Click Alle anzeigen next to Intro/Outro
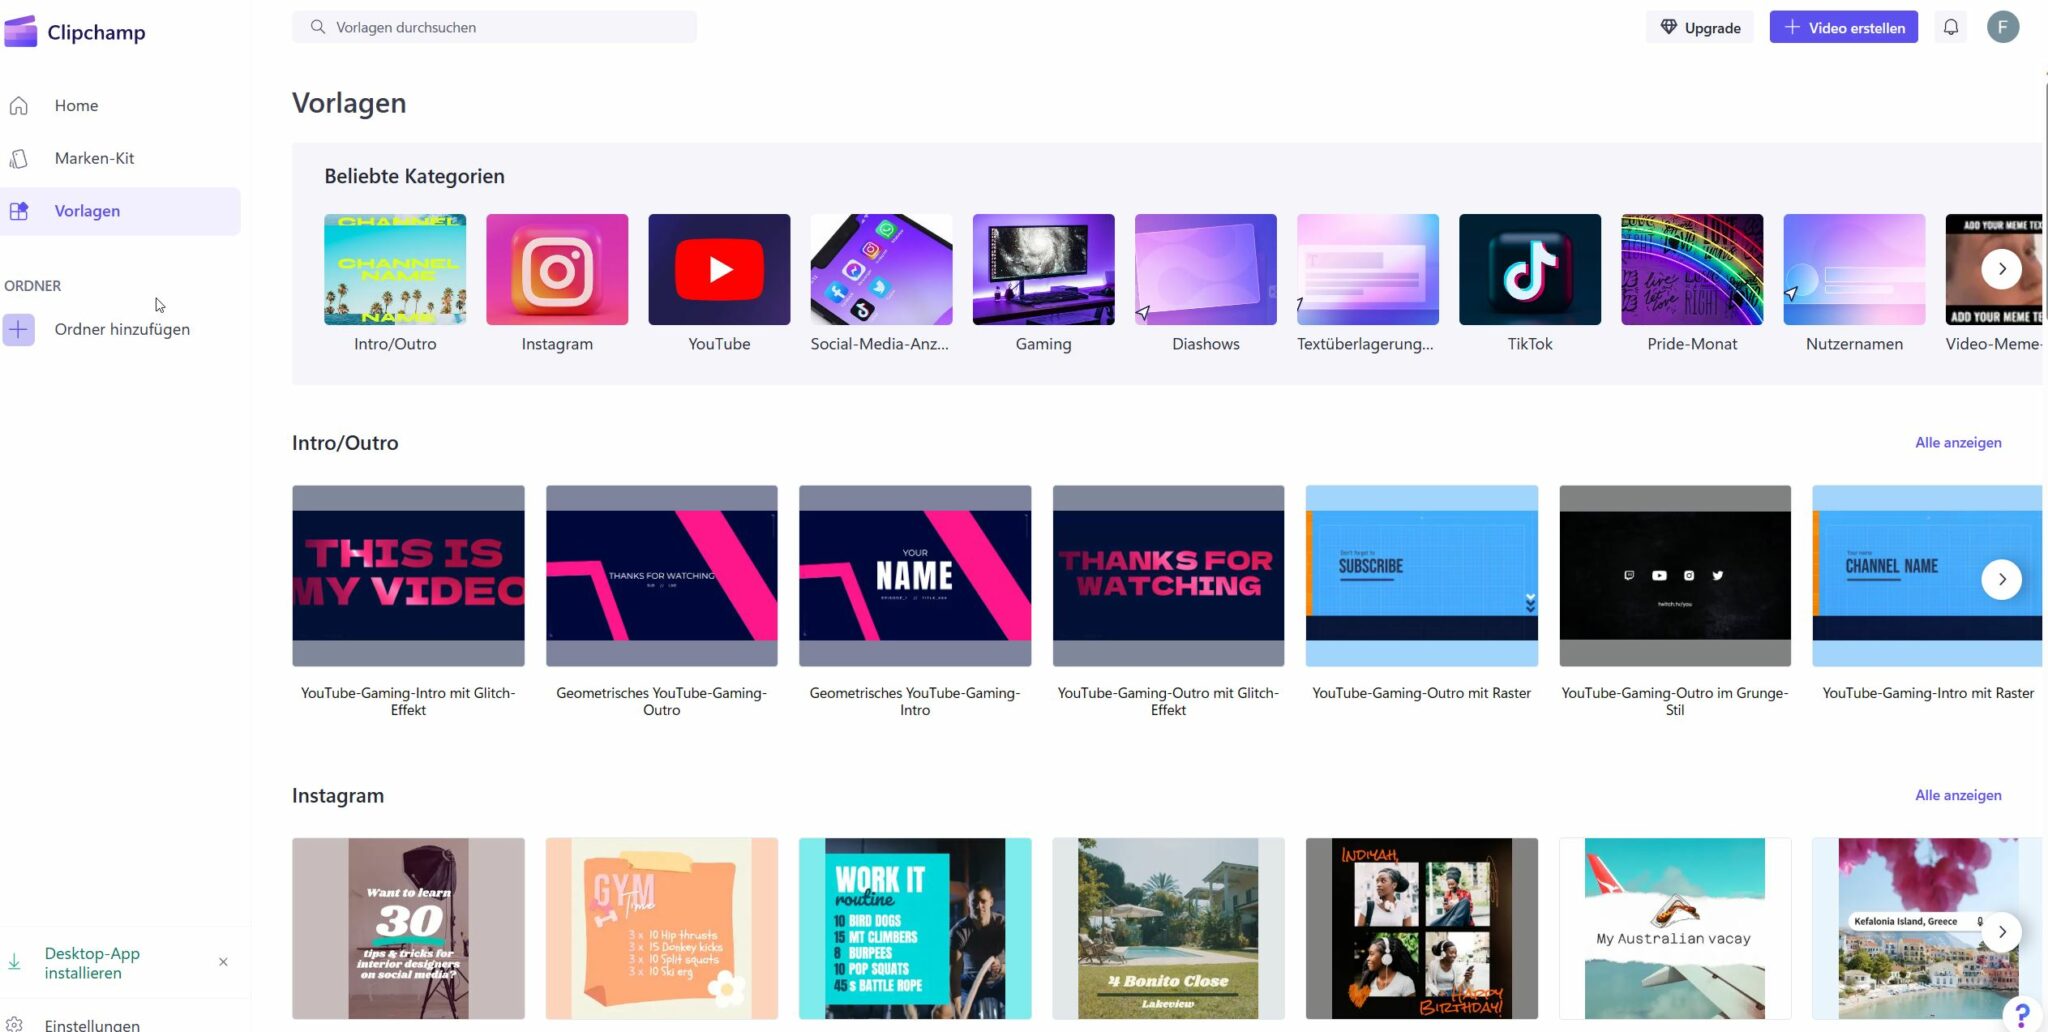Image resolution: width=2048 pixels, height=1032 pixels. pos(1958,442)
